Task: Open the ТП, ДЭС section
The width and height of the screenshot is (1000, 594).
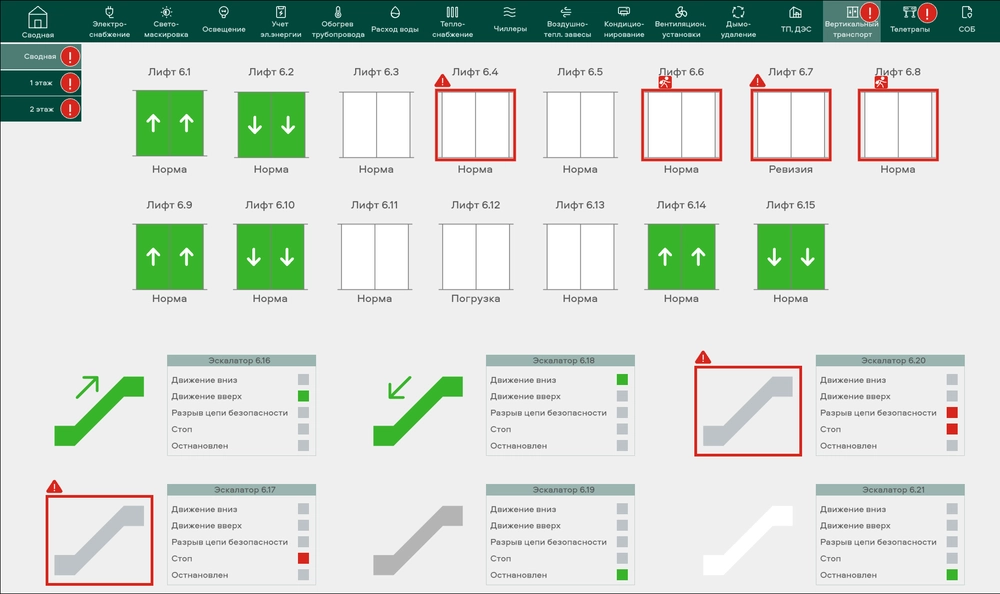Action: [795, 14]
